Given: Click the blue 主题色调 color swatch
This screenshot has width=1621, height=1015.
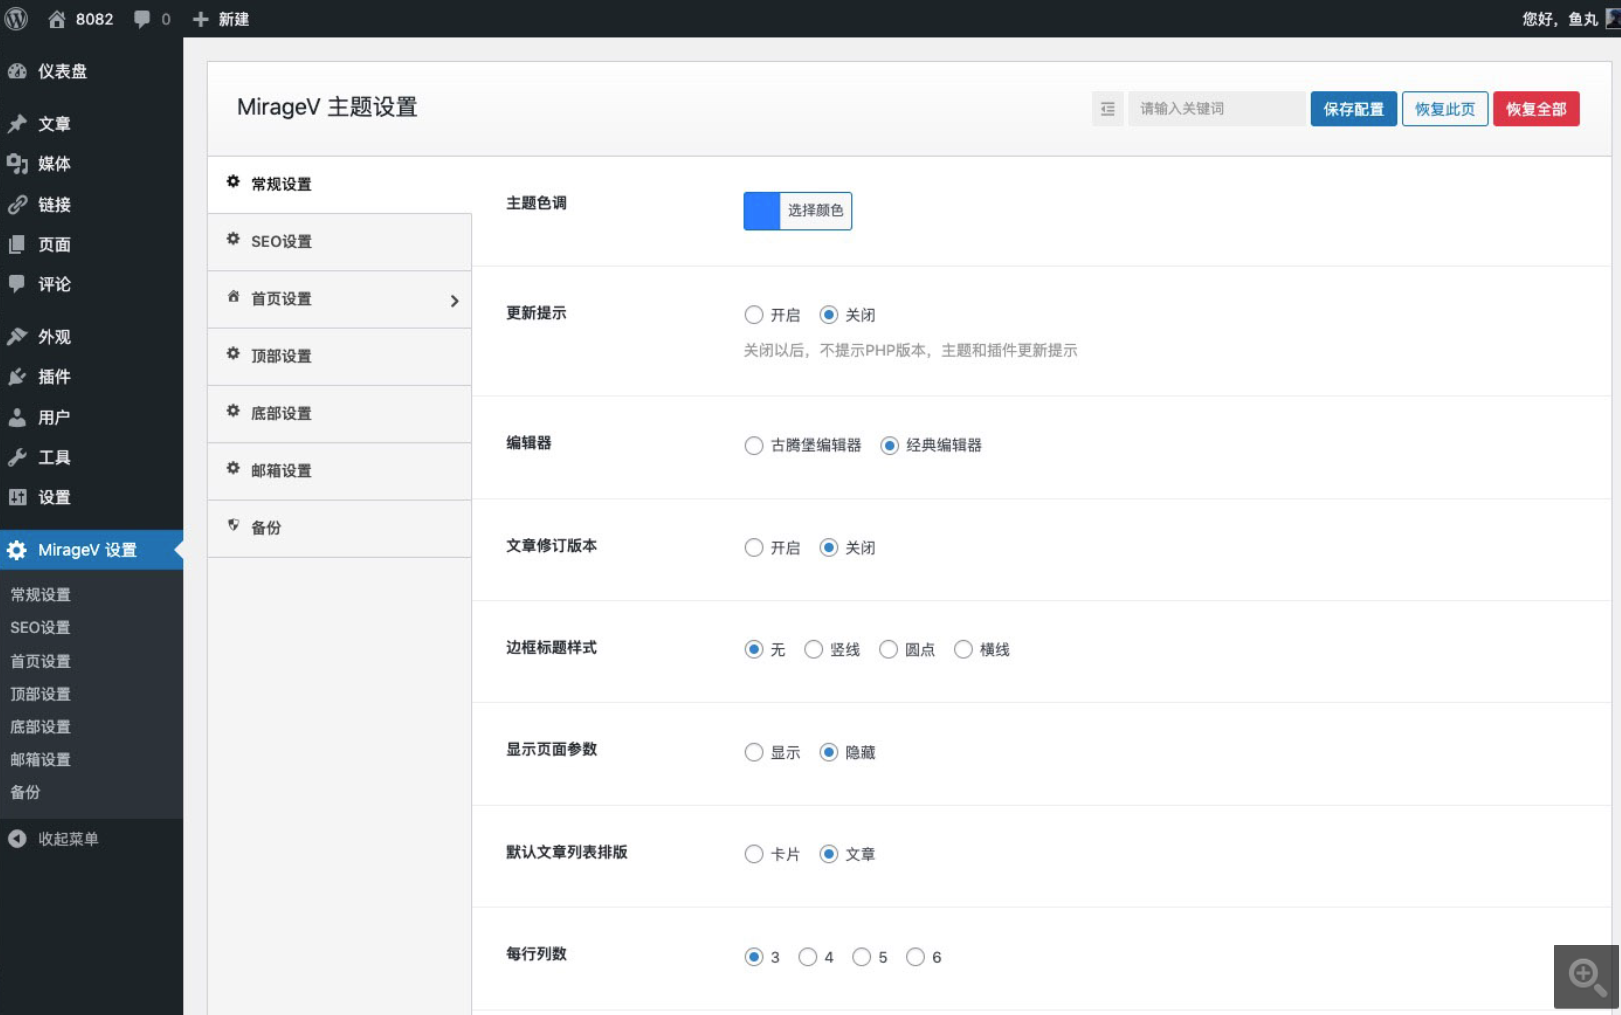Looking at the screenshot, I should 762,211.
